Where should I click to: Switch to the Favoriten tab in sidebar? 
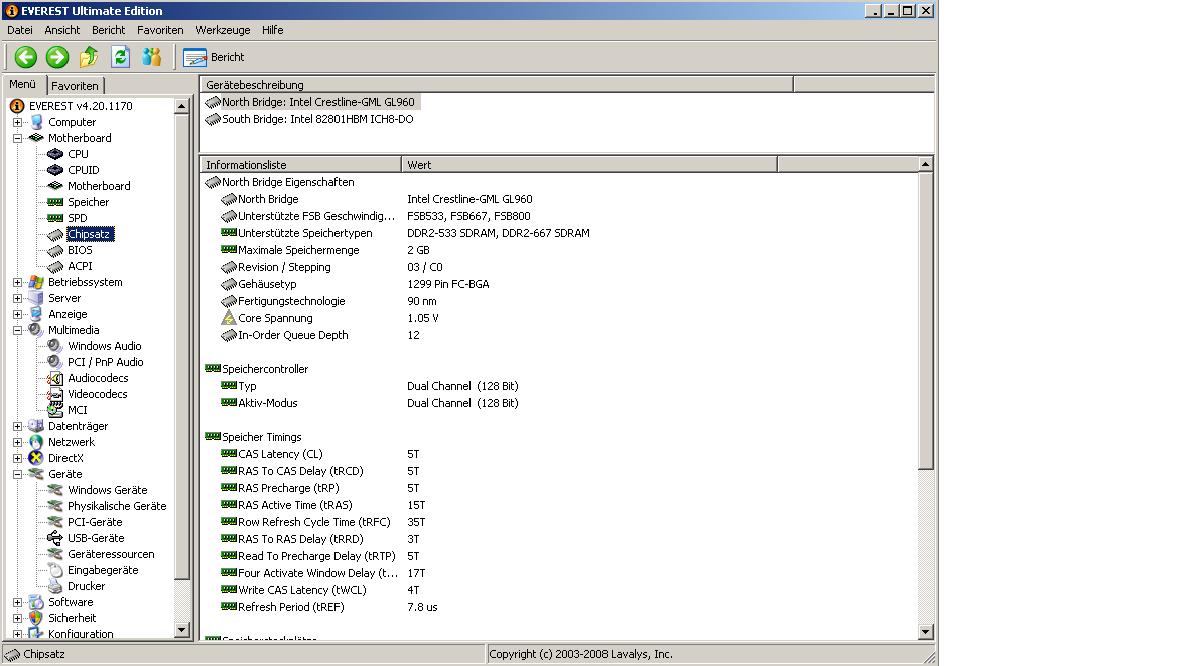click(75, 85)
